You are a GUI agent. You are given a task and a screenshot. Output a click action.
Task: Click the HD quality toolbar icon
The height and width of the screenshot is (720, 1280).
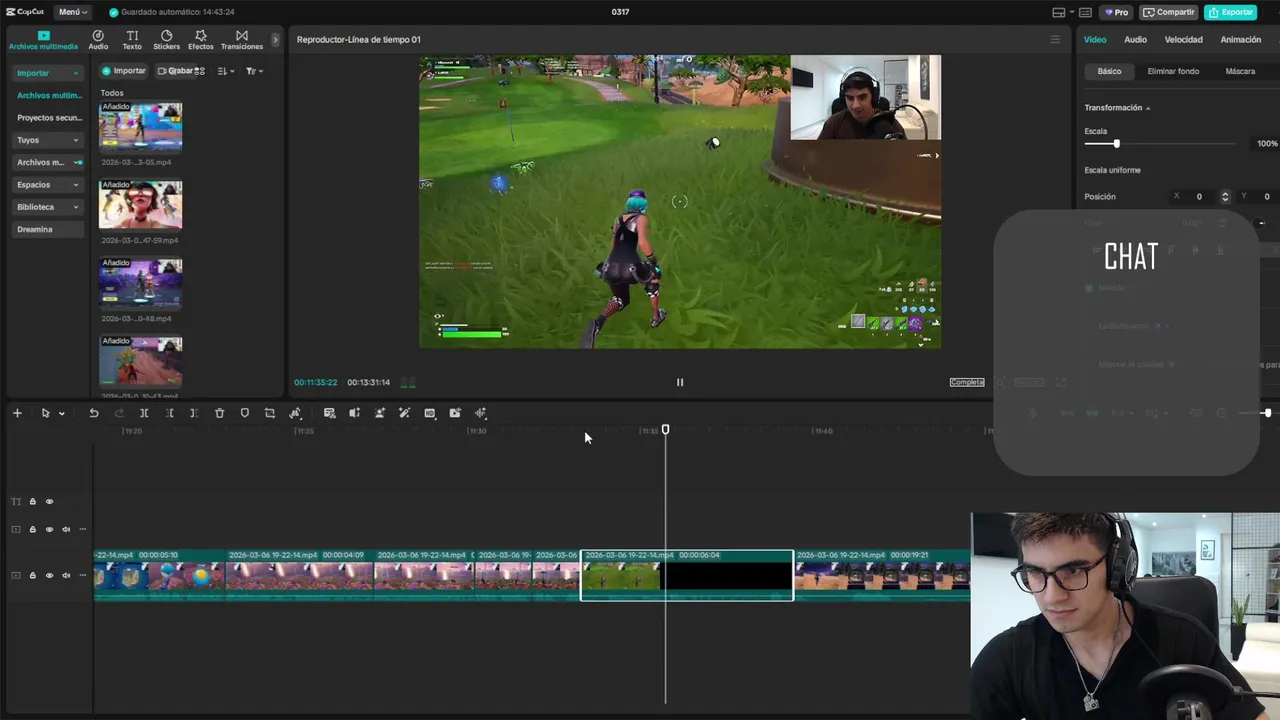429,413
